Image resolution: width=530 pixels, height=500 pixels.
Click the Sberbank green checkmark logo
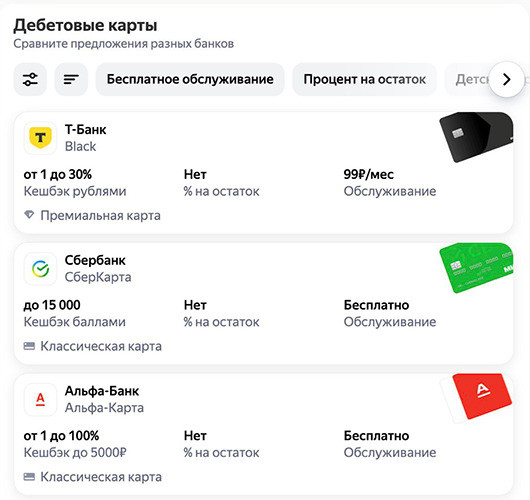tap(40, 269)
